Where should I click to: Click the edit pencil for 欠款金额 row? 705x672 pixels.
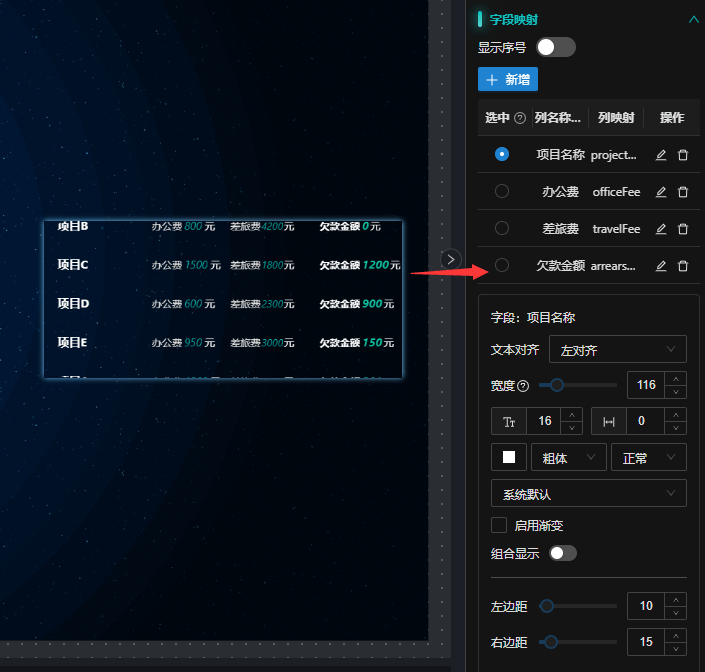pos(660,266)
